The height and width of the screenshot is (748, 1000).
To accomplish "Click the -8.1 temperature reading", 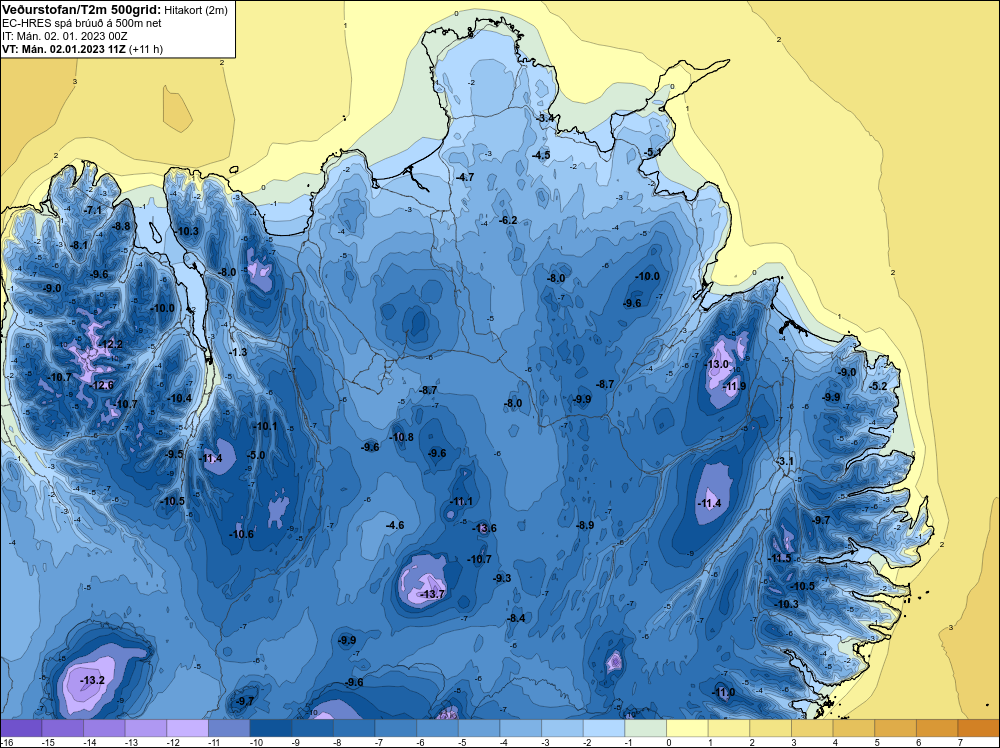I will click(79, 246).
